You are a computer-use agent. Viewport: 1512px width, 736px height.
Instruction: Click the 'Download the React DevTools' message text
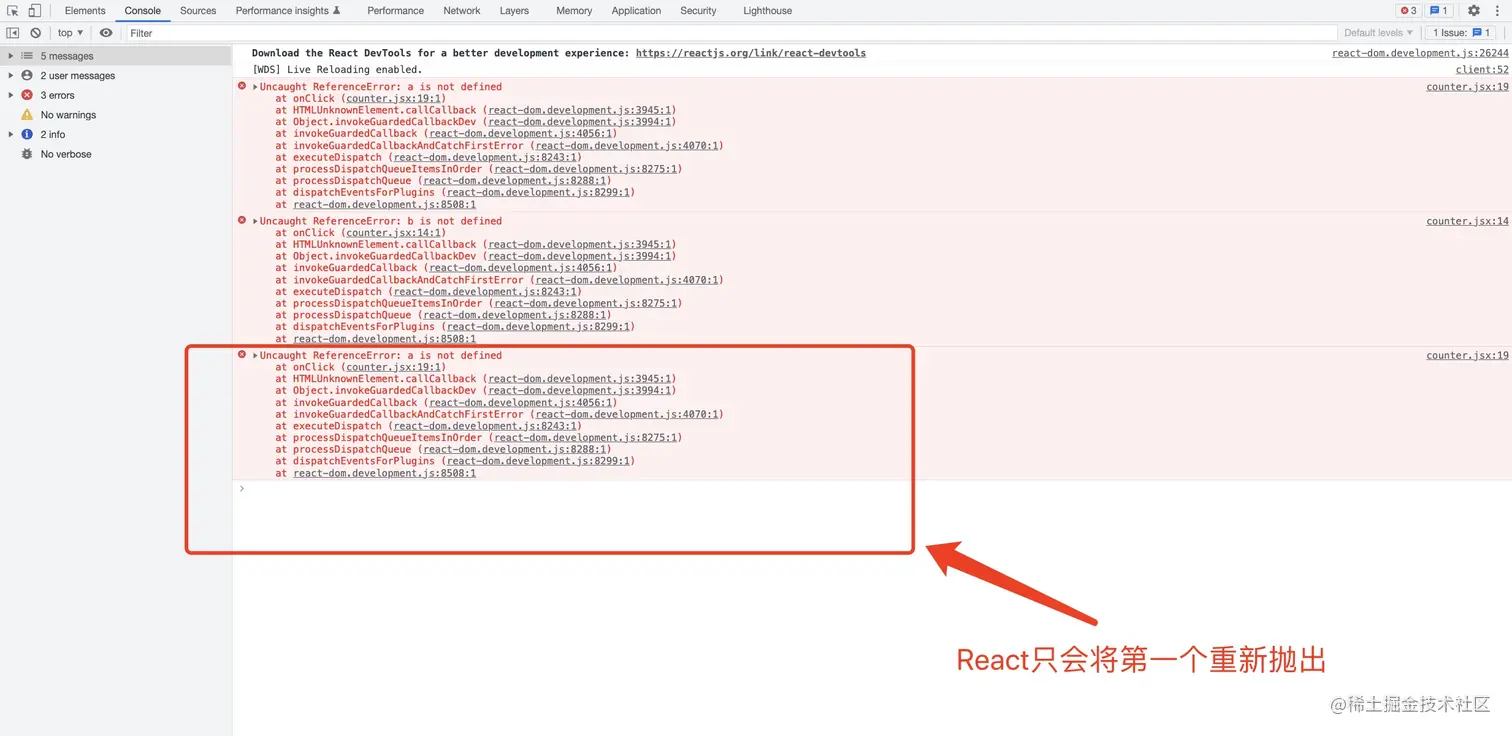click(441, 53)
